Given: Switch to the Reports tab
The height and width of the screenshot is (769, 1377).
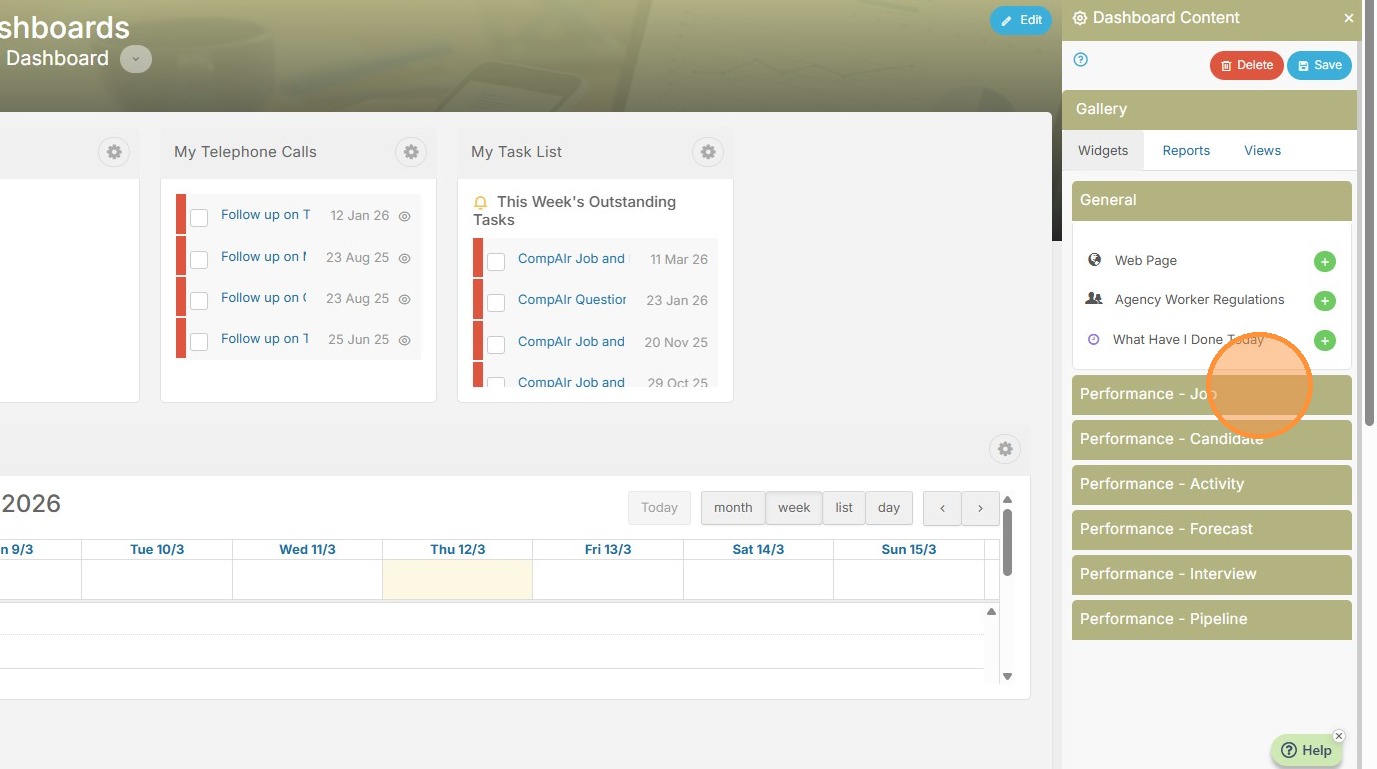Looking at the screenshot, I should pos(1186,151).
